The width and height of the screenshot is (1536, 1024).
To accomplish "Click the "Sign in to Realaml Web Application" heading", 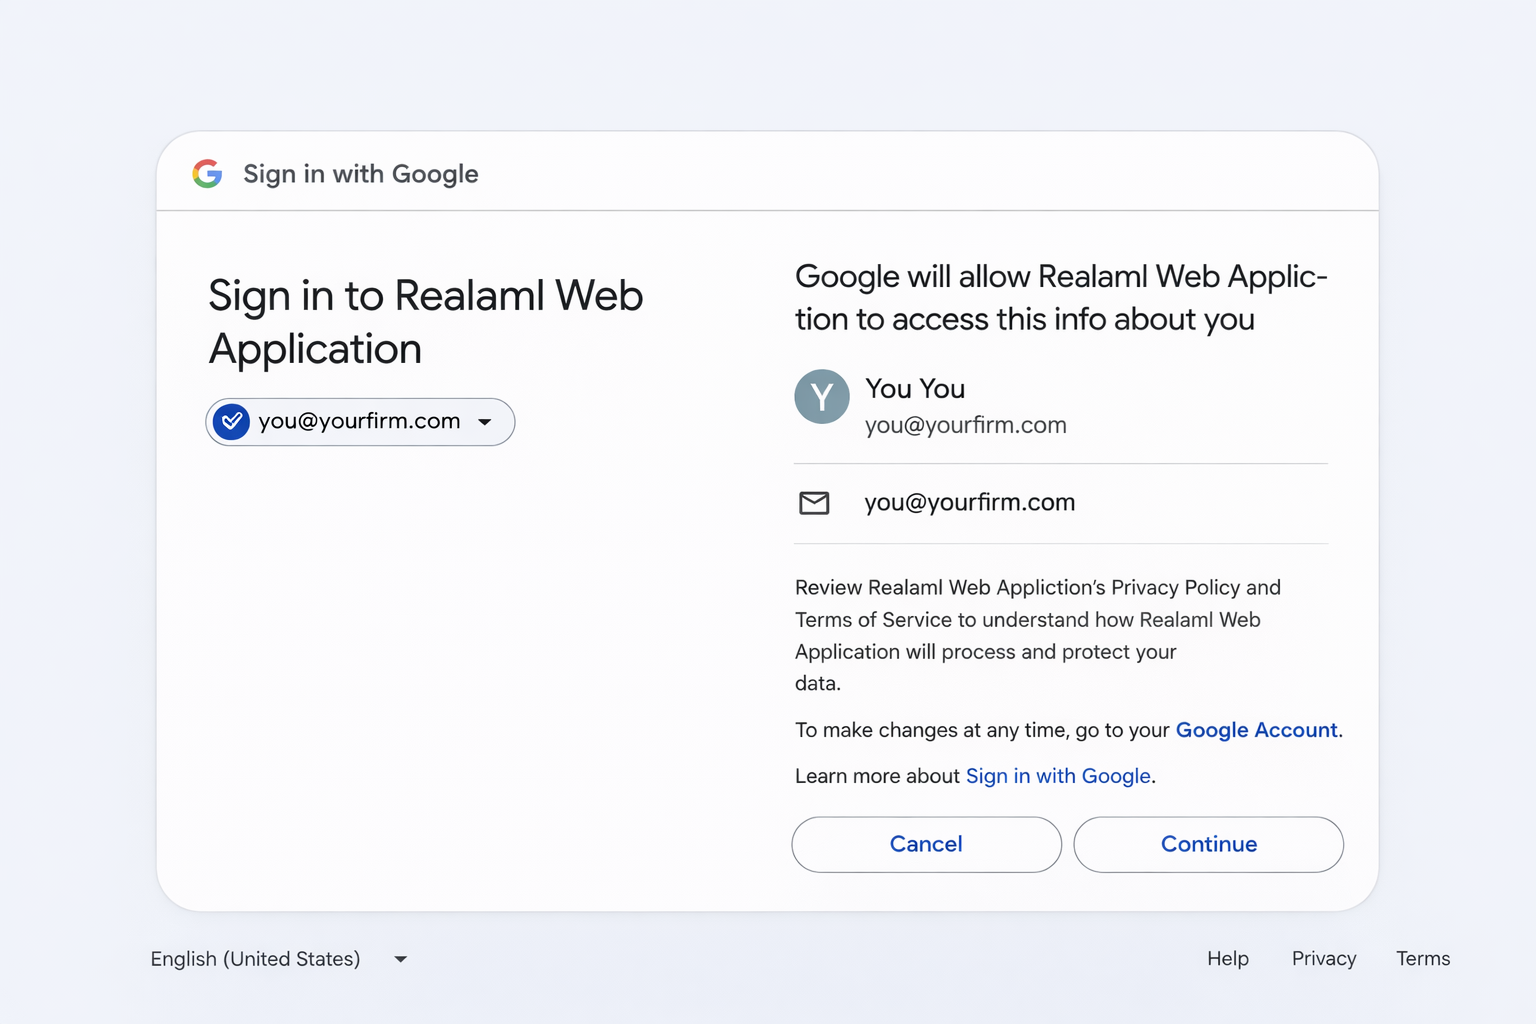I will (x=425, y=322).
